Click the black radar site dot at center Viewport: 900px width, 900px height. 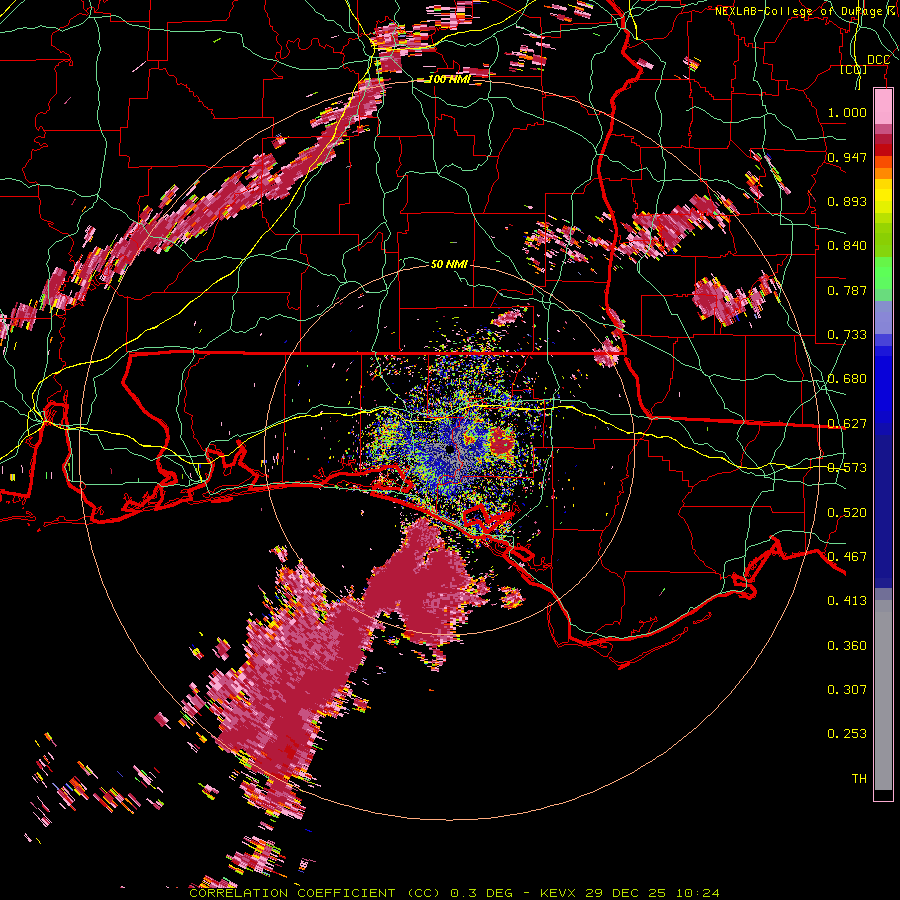[450, 449]
